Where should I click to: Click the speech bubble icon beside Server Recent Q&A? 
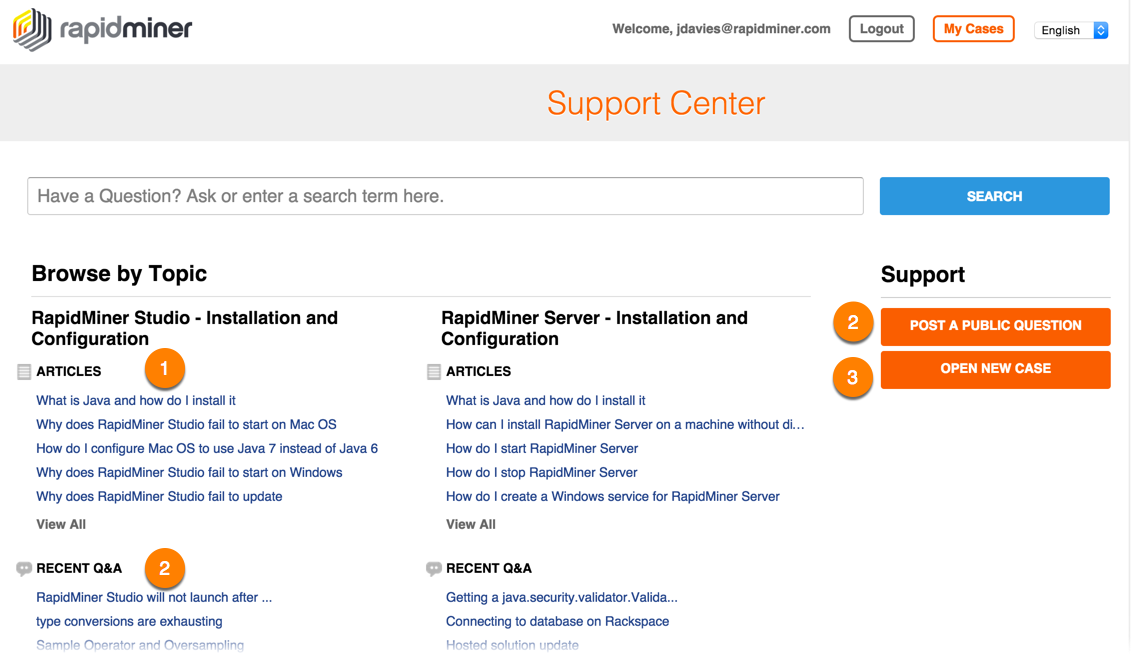click(x=433, y=567)
